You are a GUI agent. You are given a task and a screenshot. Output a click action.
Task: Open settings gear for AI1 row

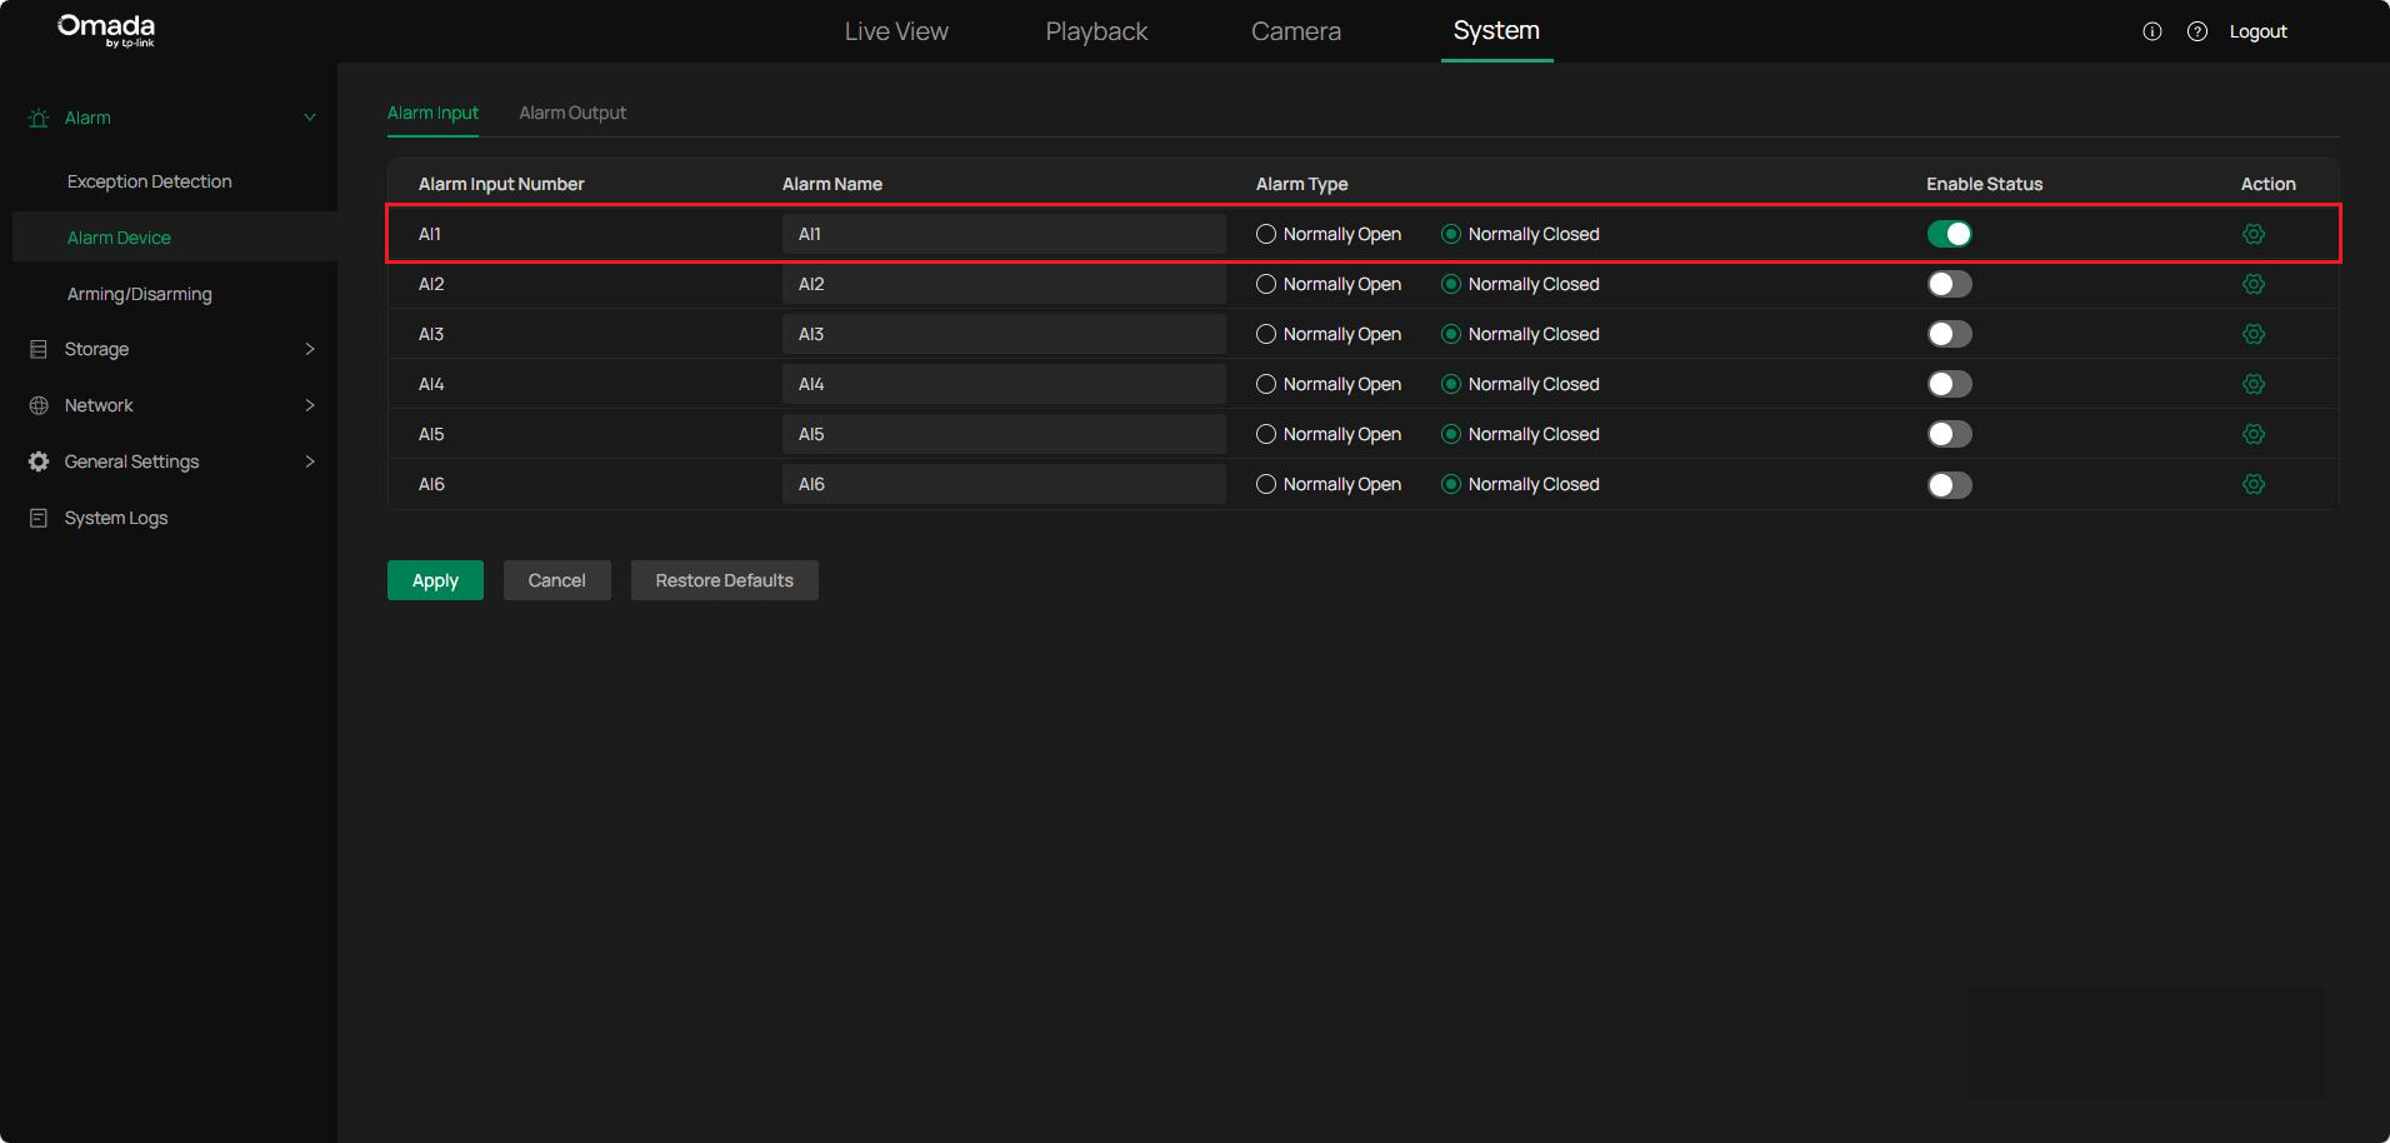2253,234
